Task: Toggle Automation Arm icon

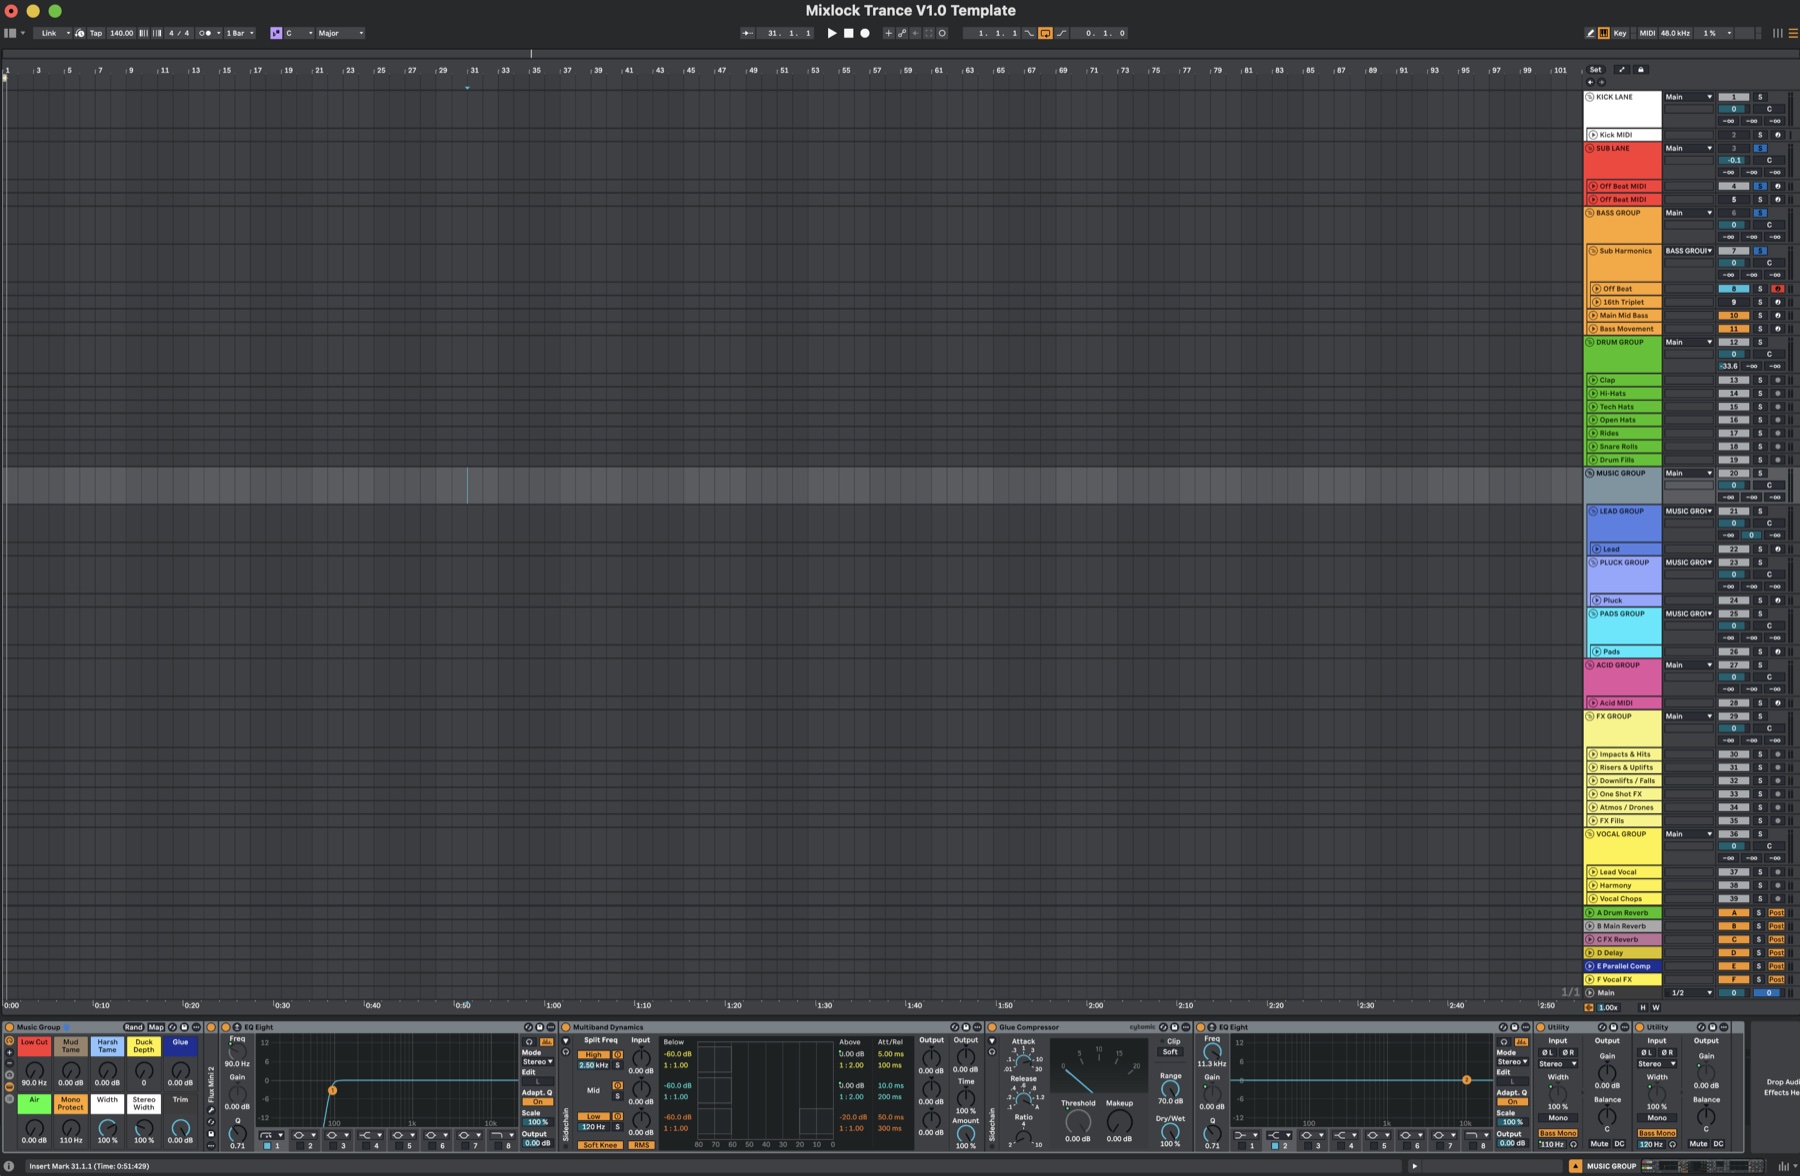Action: coord(902,33)
